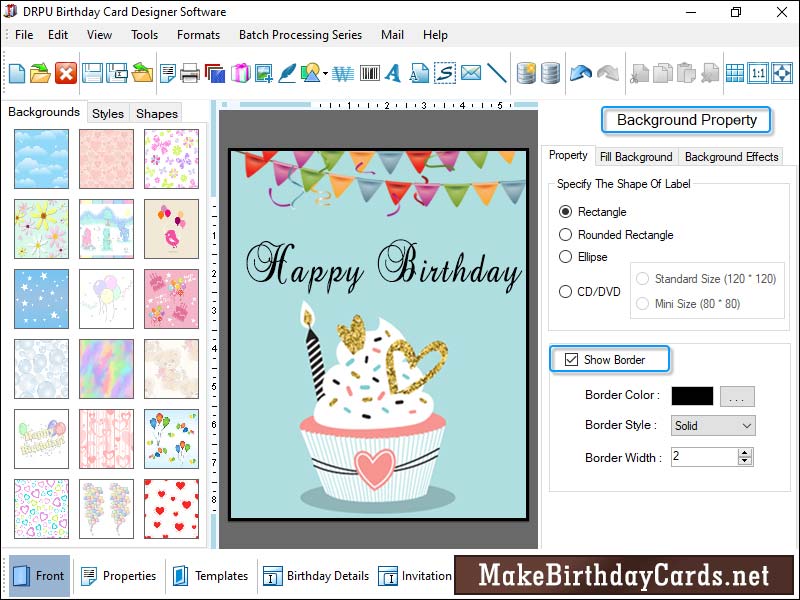This screenshot has width=800, height=600.
Task: Uncheck the Show Border checkbox
Action: [x=570, y=359]
